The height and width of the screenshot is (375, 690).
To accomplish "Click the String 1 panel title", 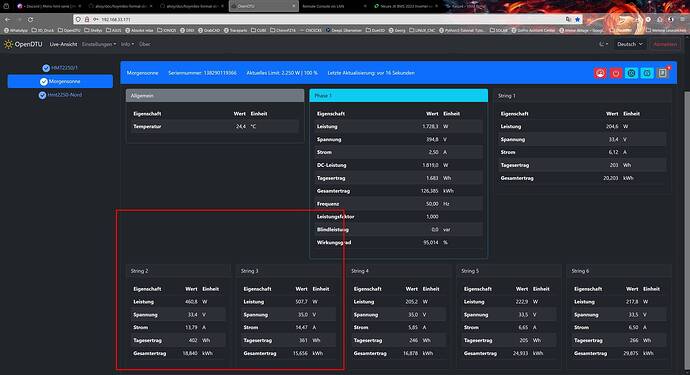I will tap(506, 96).
